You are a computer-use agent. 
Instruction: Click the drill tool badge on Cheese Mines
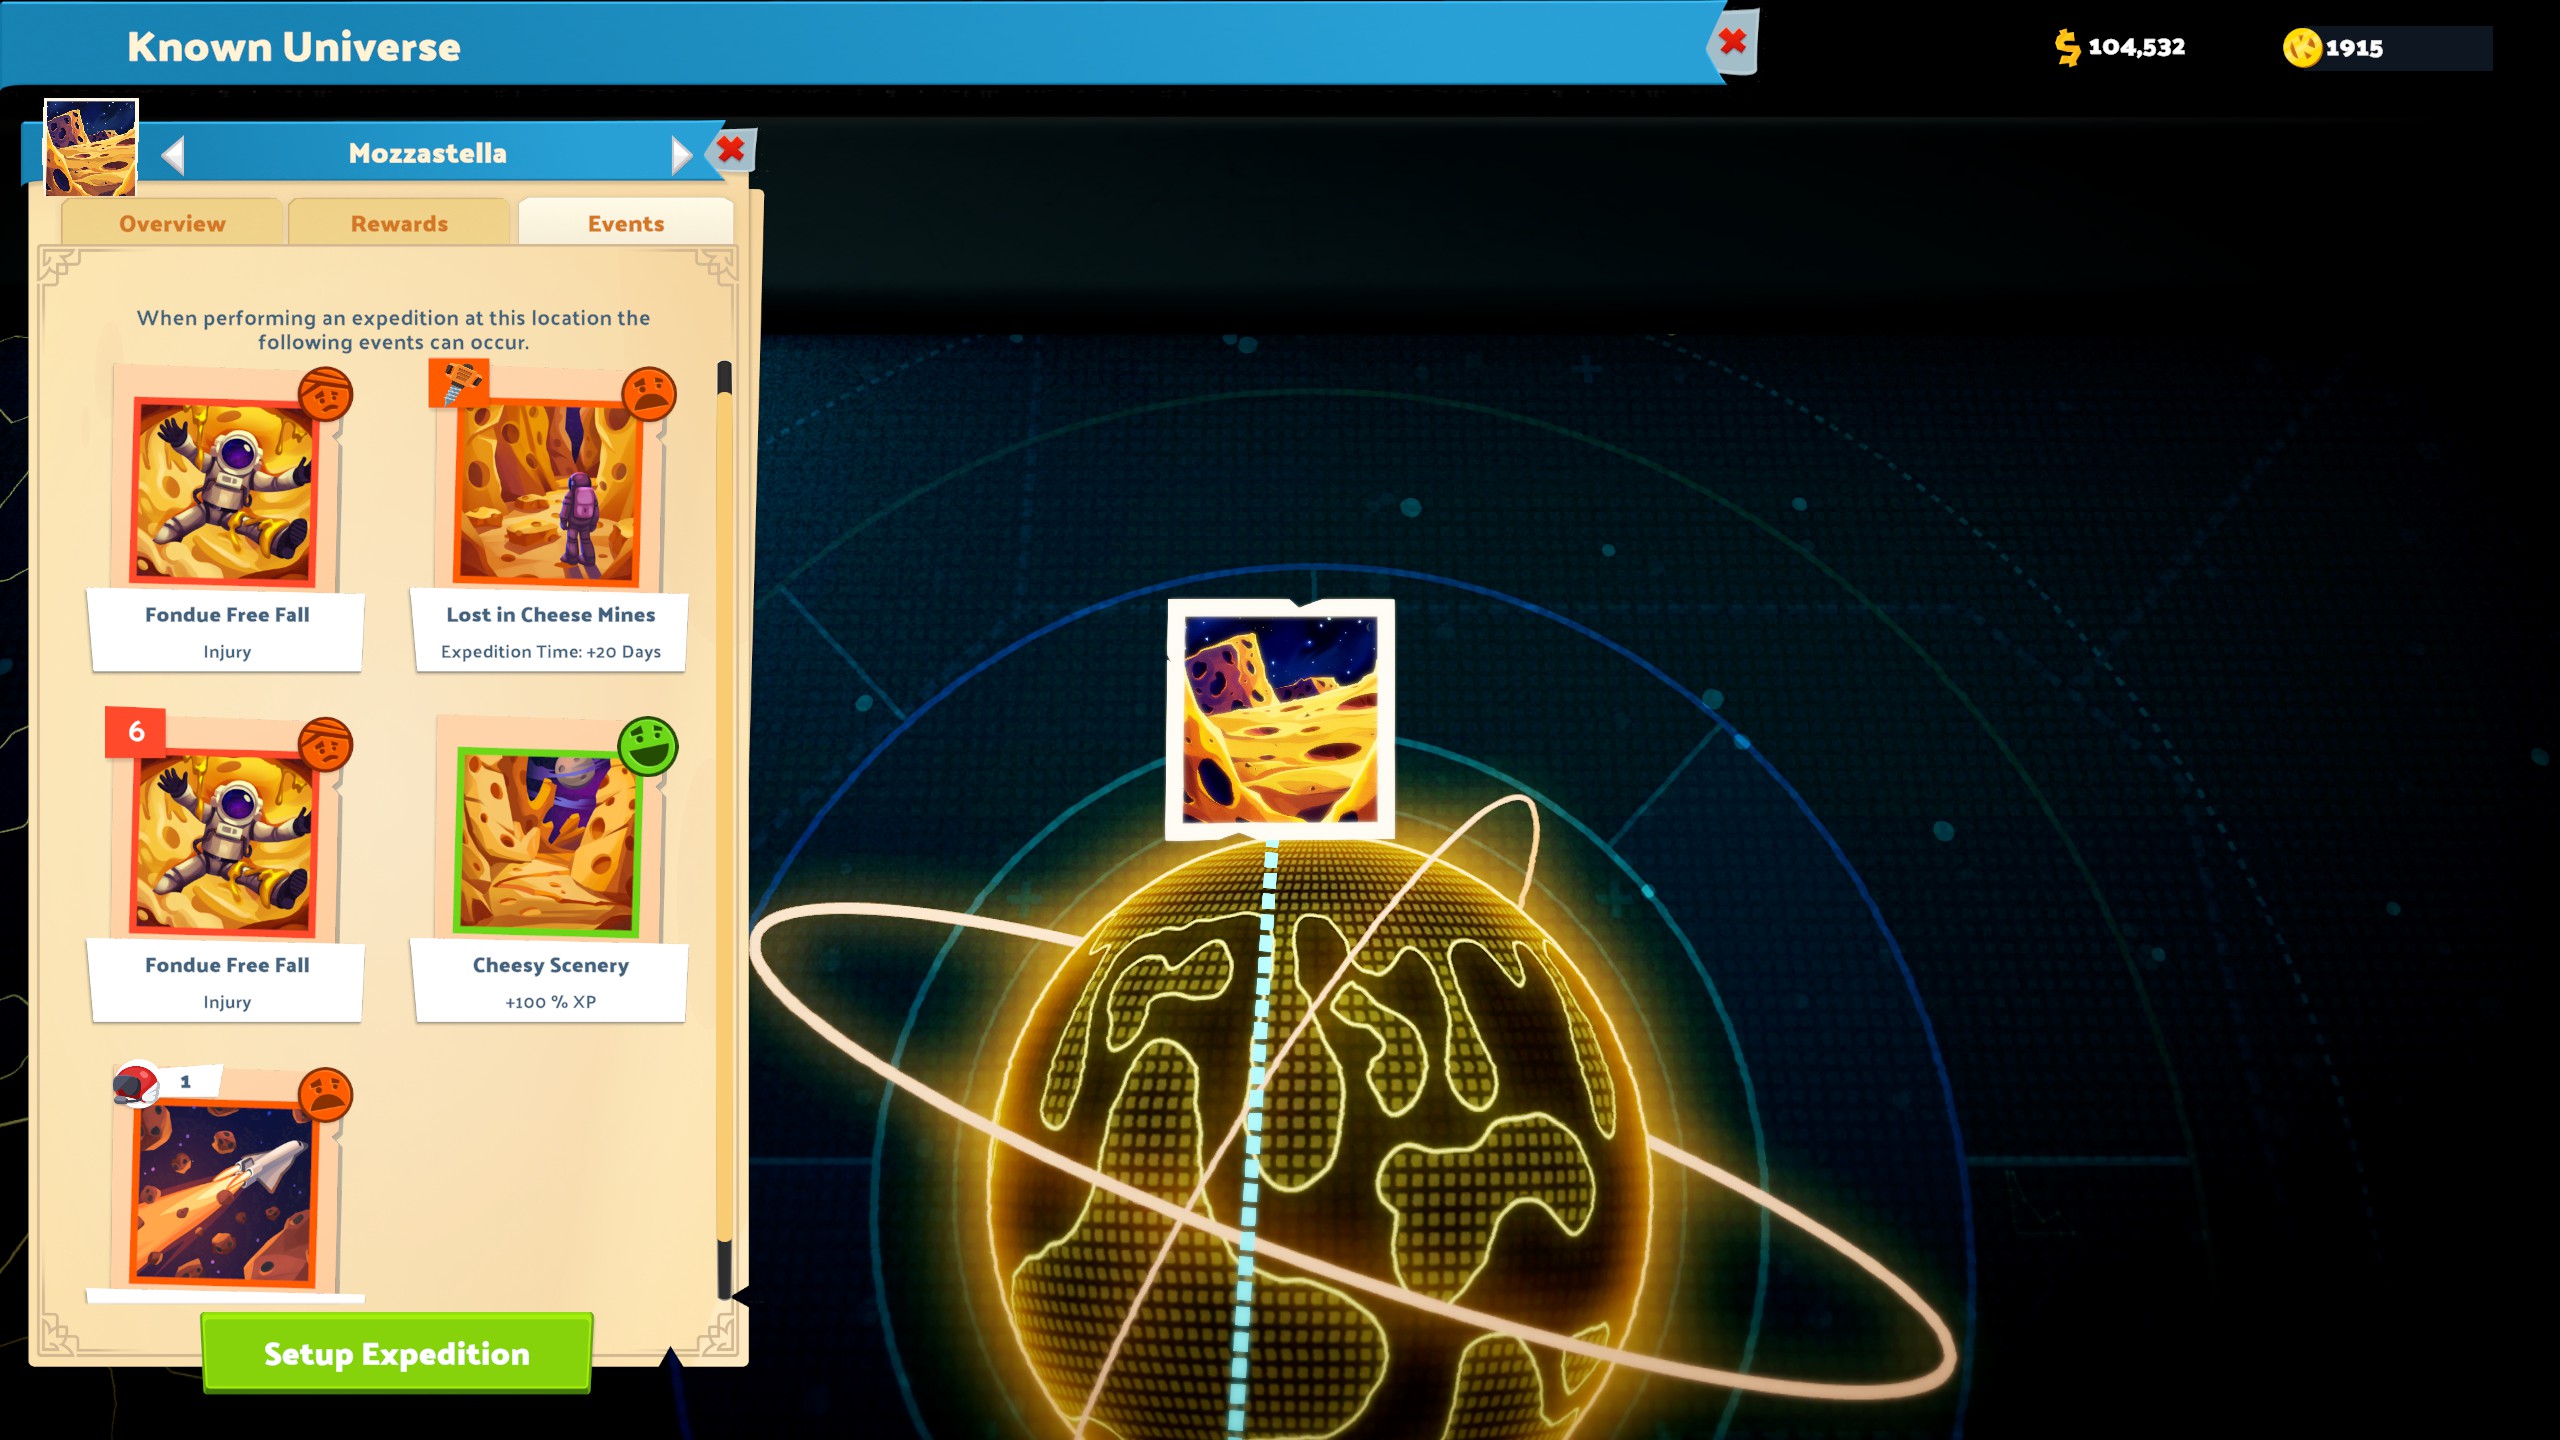458,383
